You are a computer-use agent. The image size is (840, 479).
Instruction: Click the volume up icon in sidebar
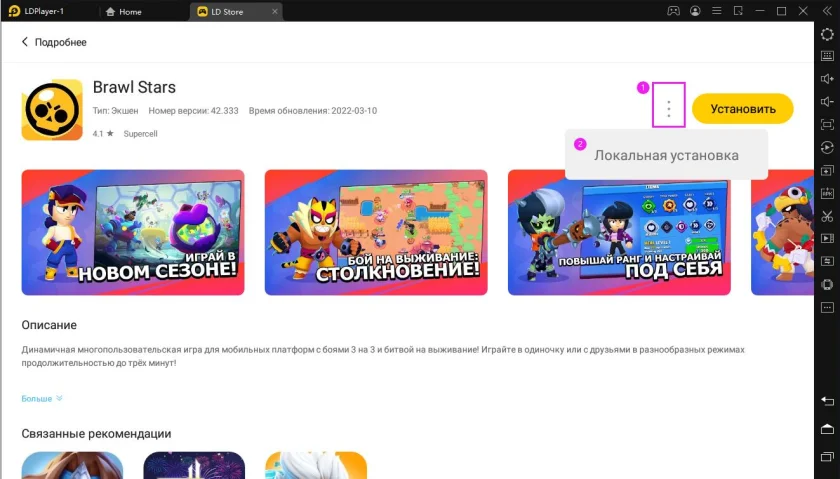coord(827,79)
